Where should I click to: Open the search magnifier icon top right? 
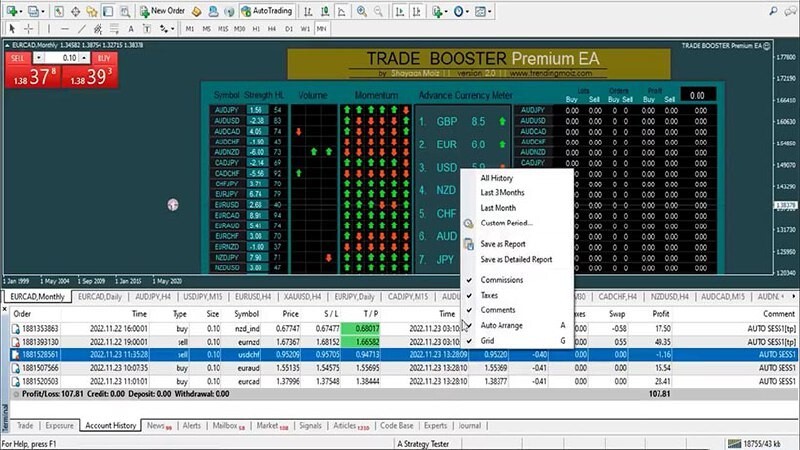773,11
